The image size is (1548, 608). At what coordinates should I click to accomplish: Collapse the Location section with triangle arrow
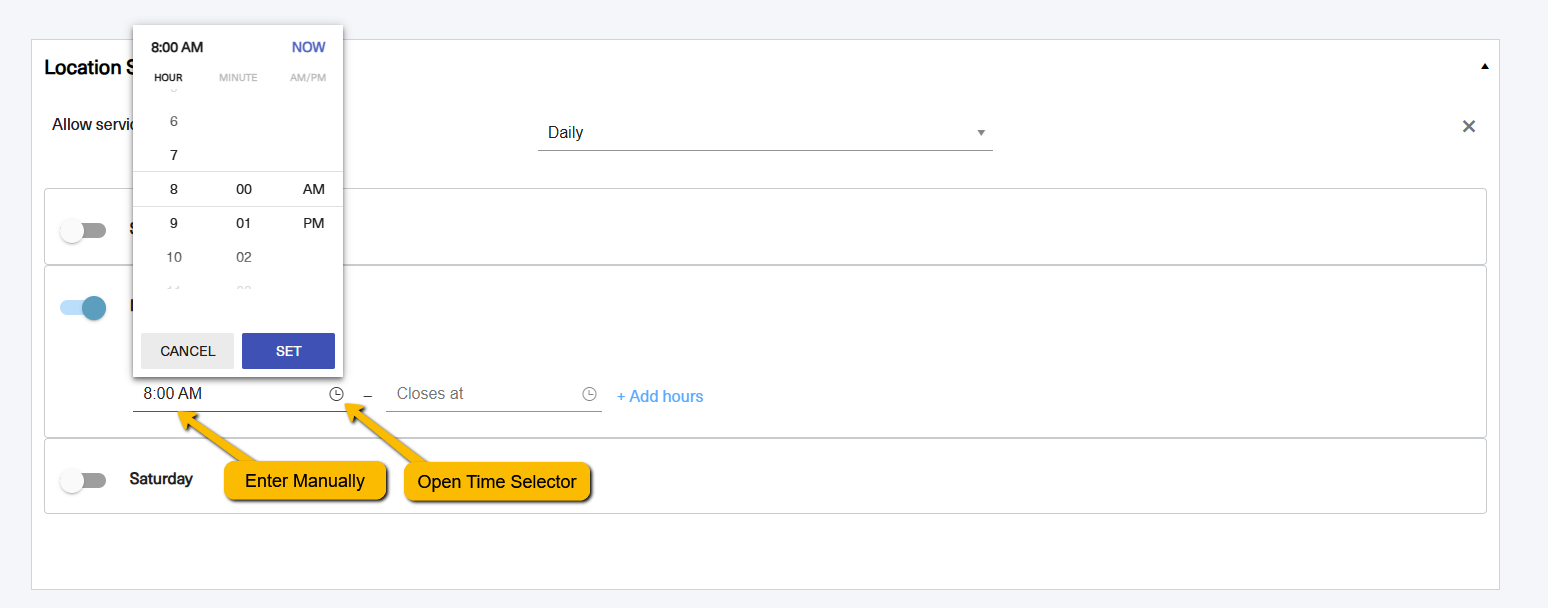[1485, 67]
